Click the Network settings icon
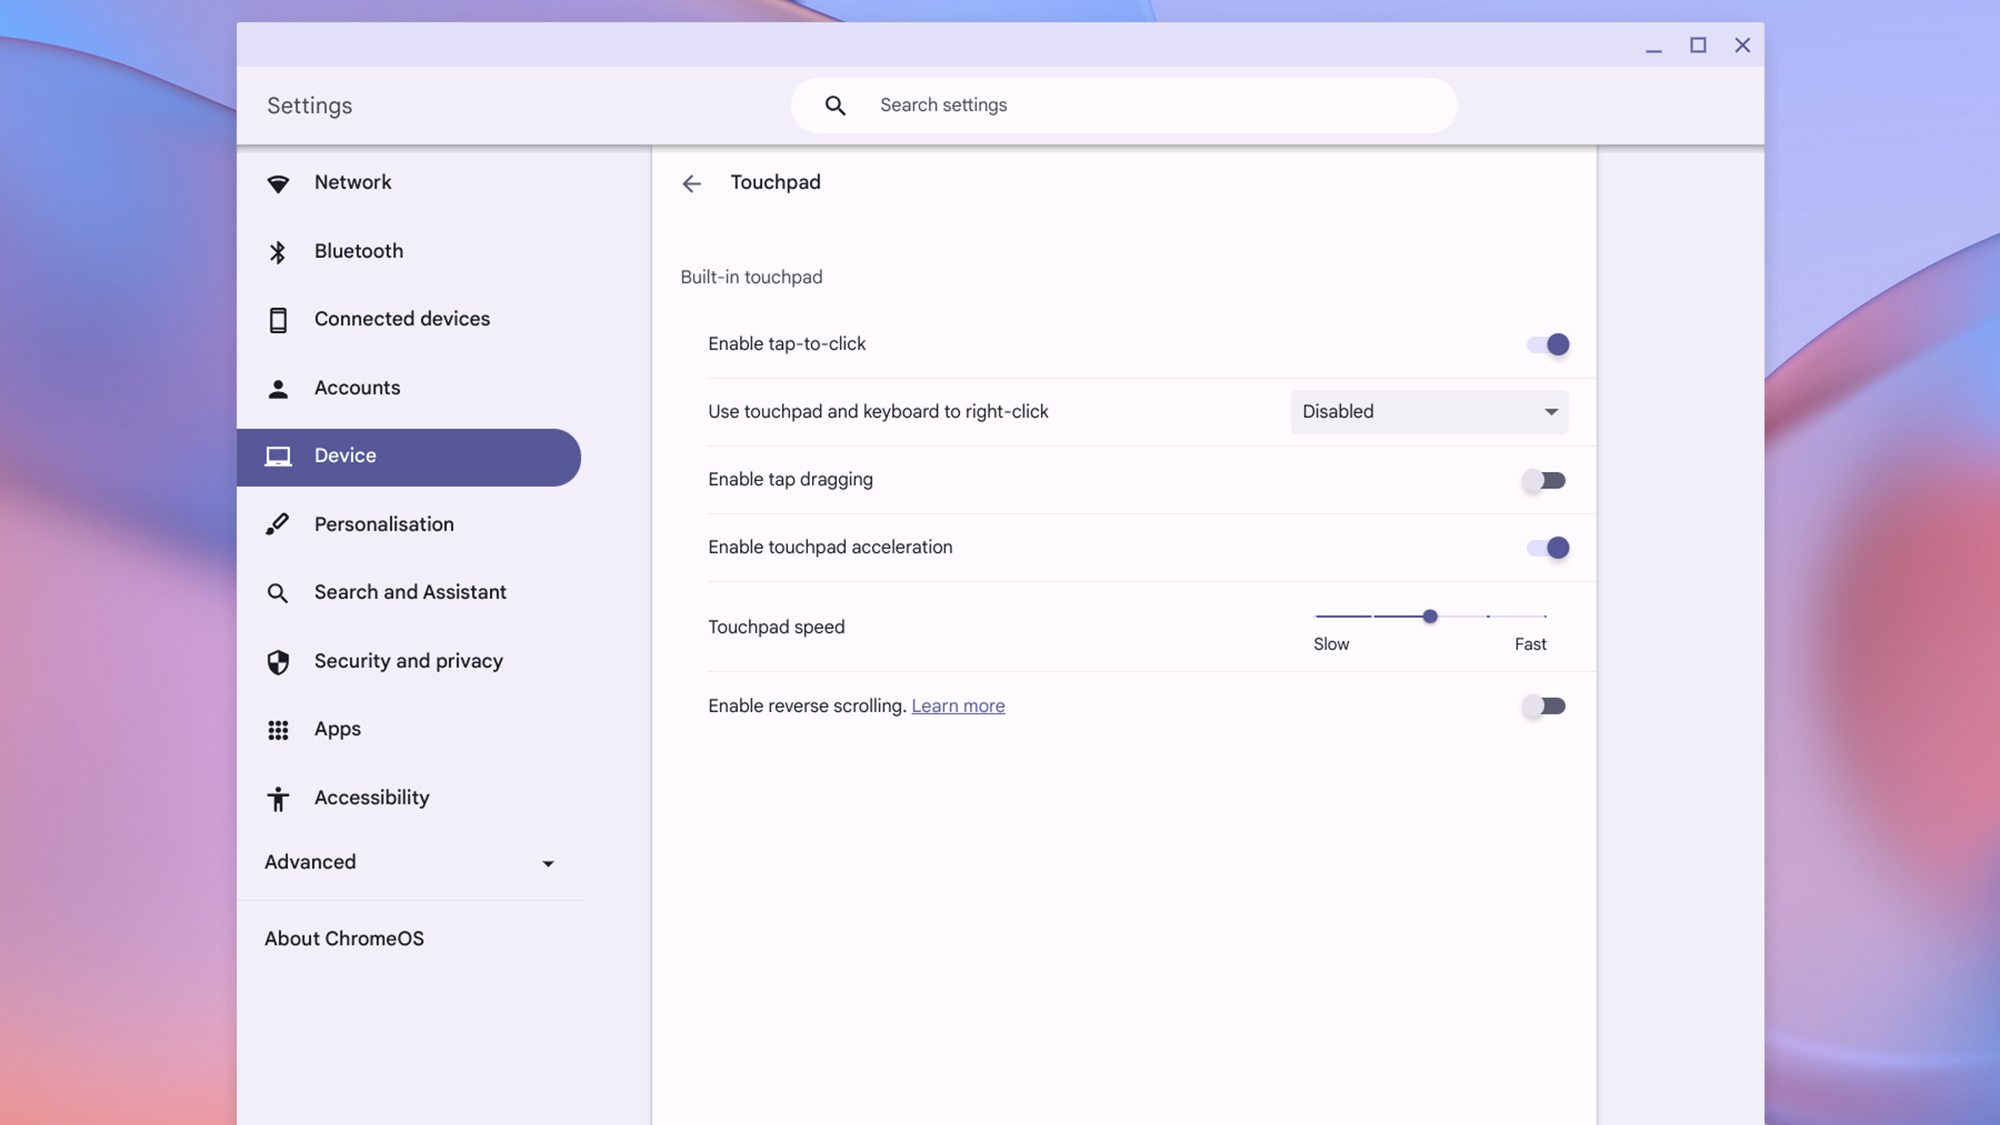The image size is (2000, 1125). (x=276, y=183)
